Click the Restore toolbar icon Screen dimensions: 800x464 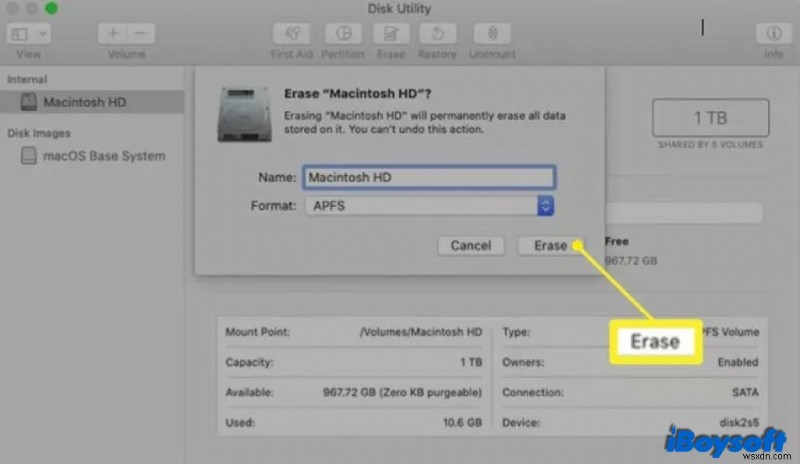tap(438, 34)
